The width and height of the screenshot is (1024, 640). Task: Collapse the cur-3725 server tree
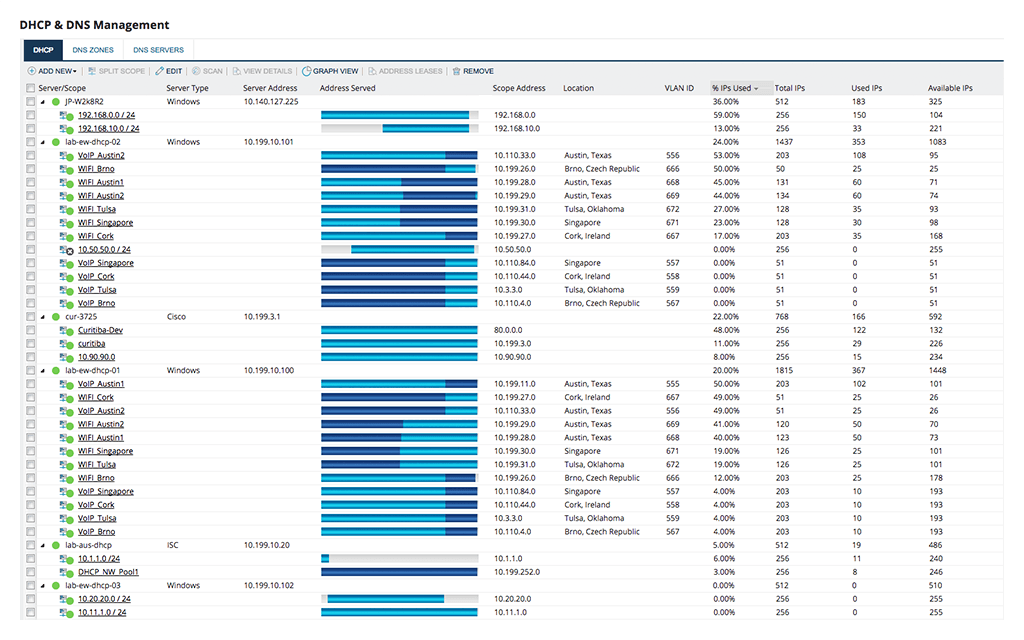(42, 317)
